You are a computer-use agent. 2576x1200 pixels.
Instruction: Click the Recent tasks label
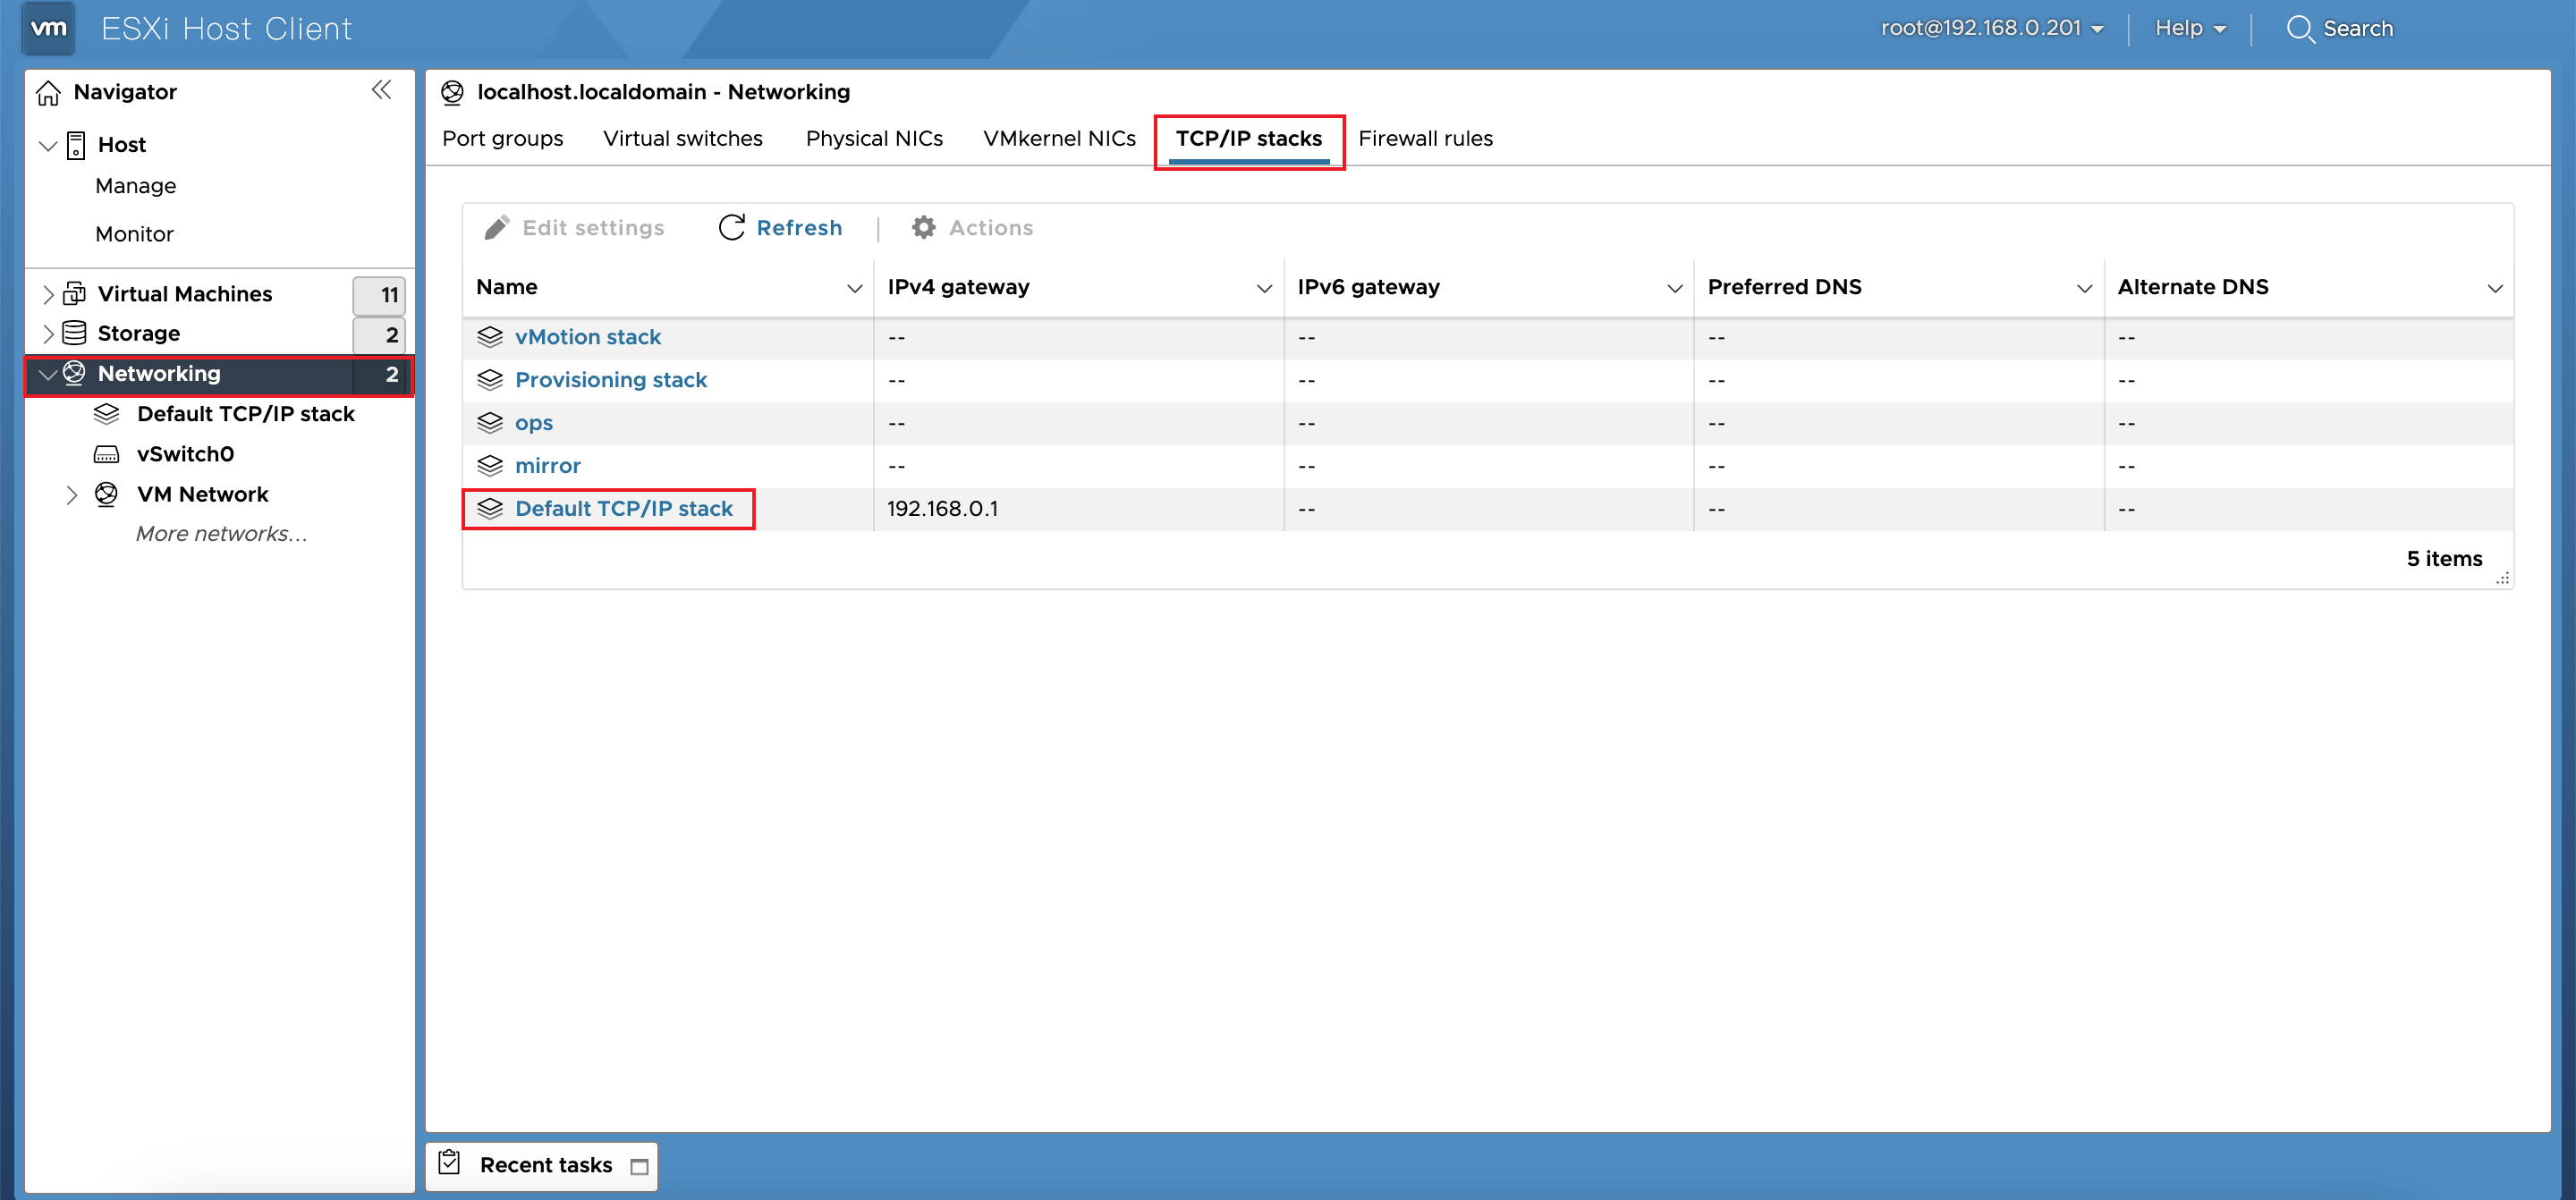(x=546, y=1165)
